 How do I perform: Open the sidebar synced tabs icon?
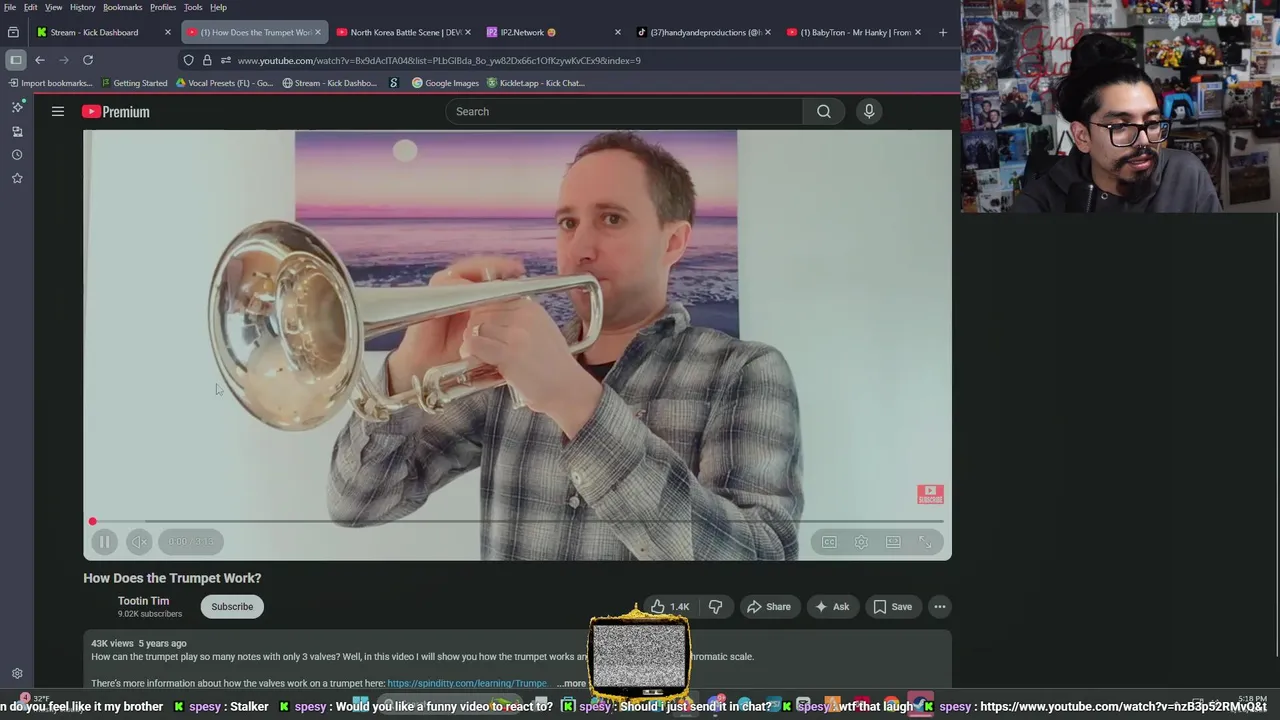click(17, 131)
